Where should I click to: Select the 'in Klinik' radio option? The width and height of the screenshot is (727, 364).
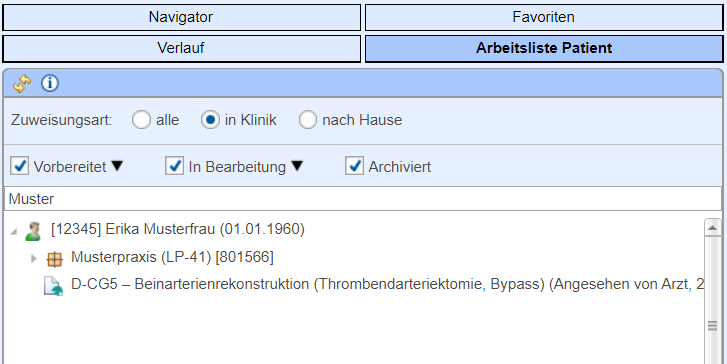[210, 120]
